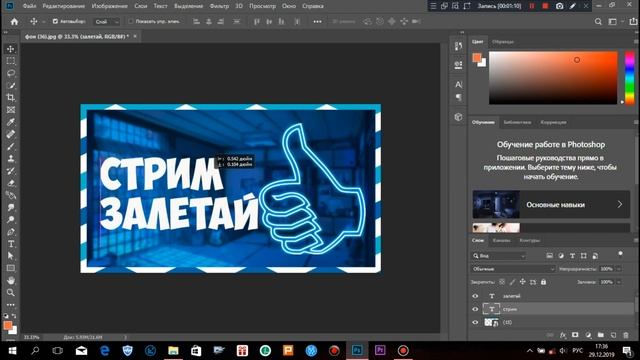
Task: Select the Horizontal Type tool
Action: [x=11, y=244]
